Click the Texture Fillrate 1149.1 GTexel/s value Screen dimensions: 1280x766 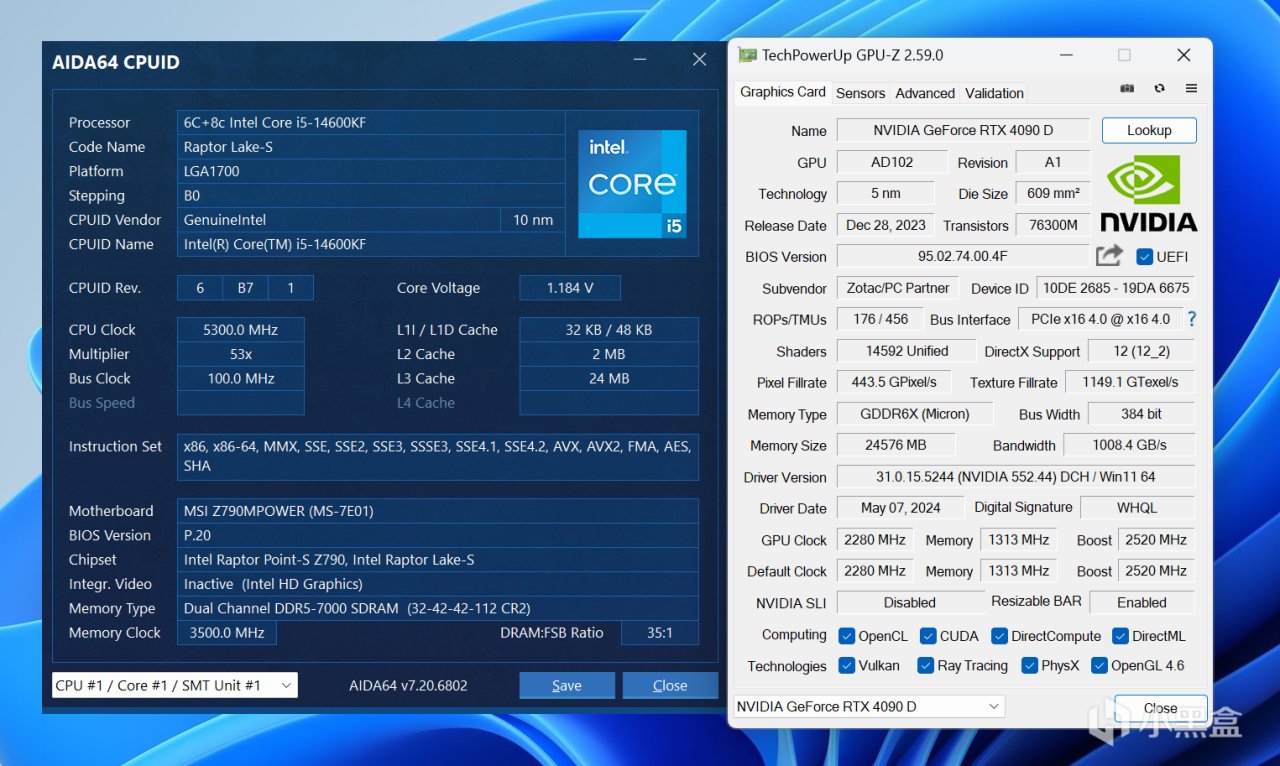(x=1130, y=382)
